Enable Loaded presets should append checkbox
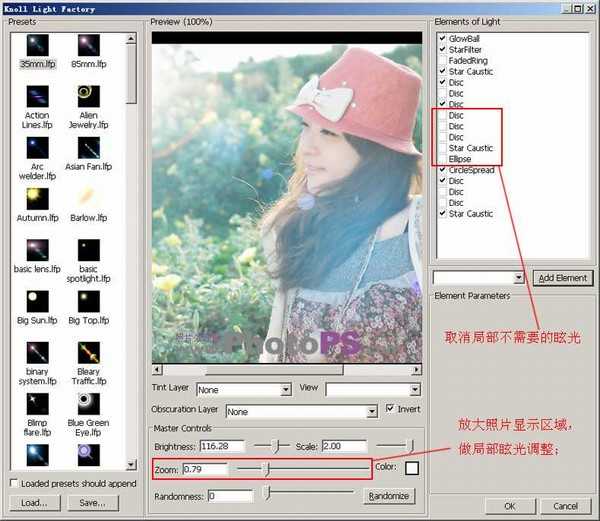Viewport: 600px width, 521px height. point(14,482)
